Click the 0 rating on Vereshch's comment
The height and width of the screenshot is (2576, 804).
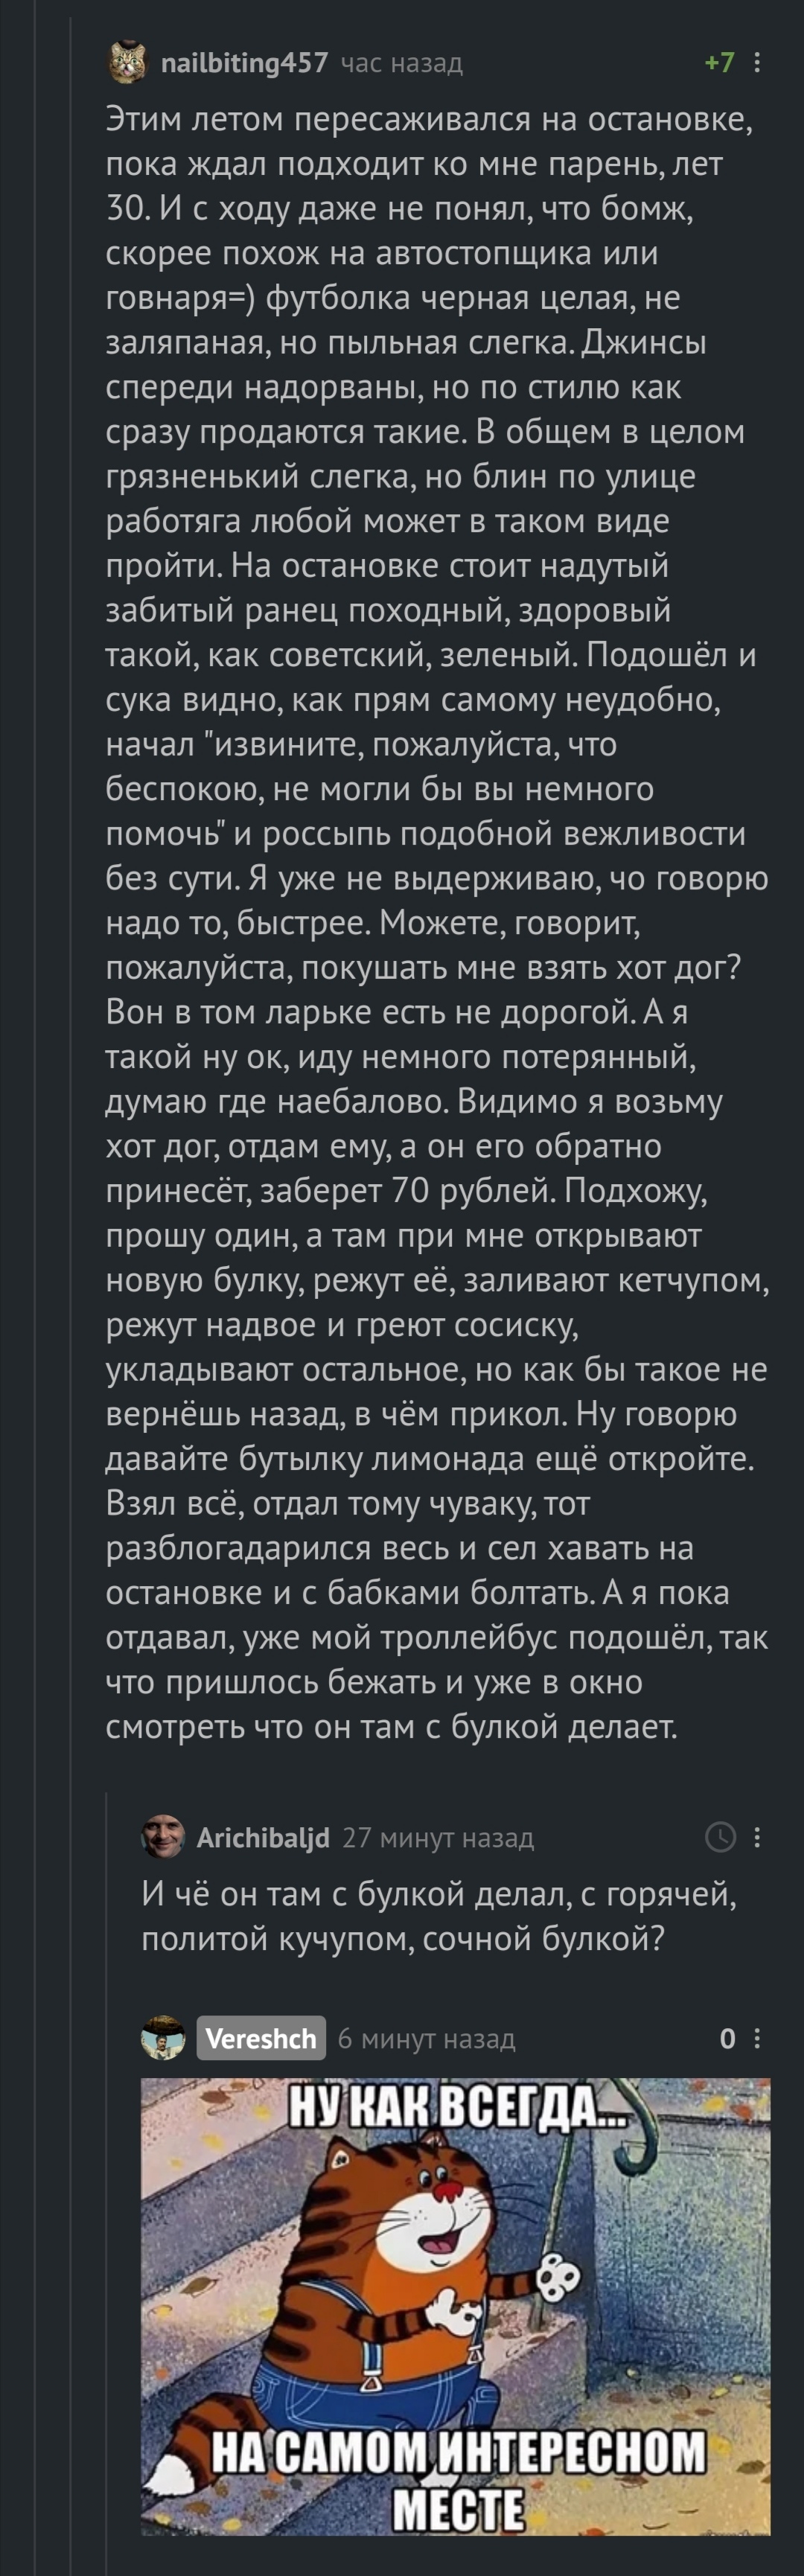tap(727, 2039)
